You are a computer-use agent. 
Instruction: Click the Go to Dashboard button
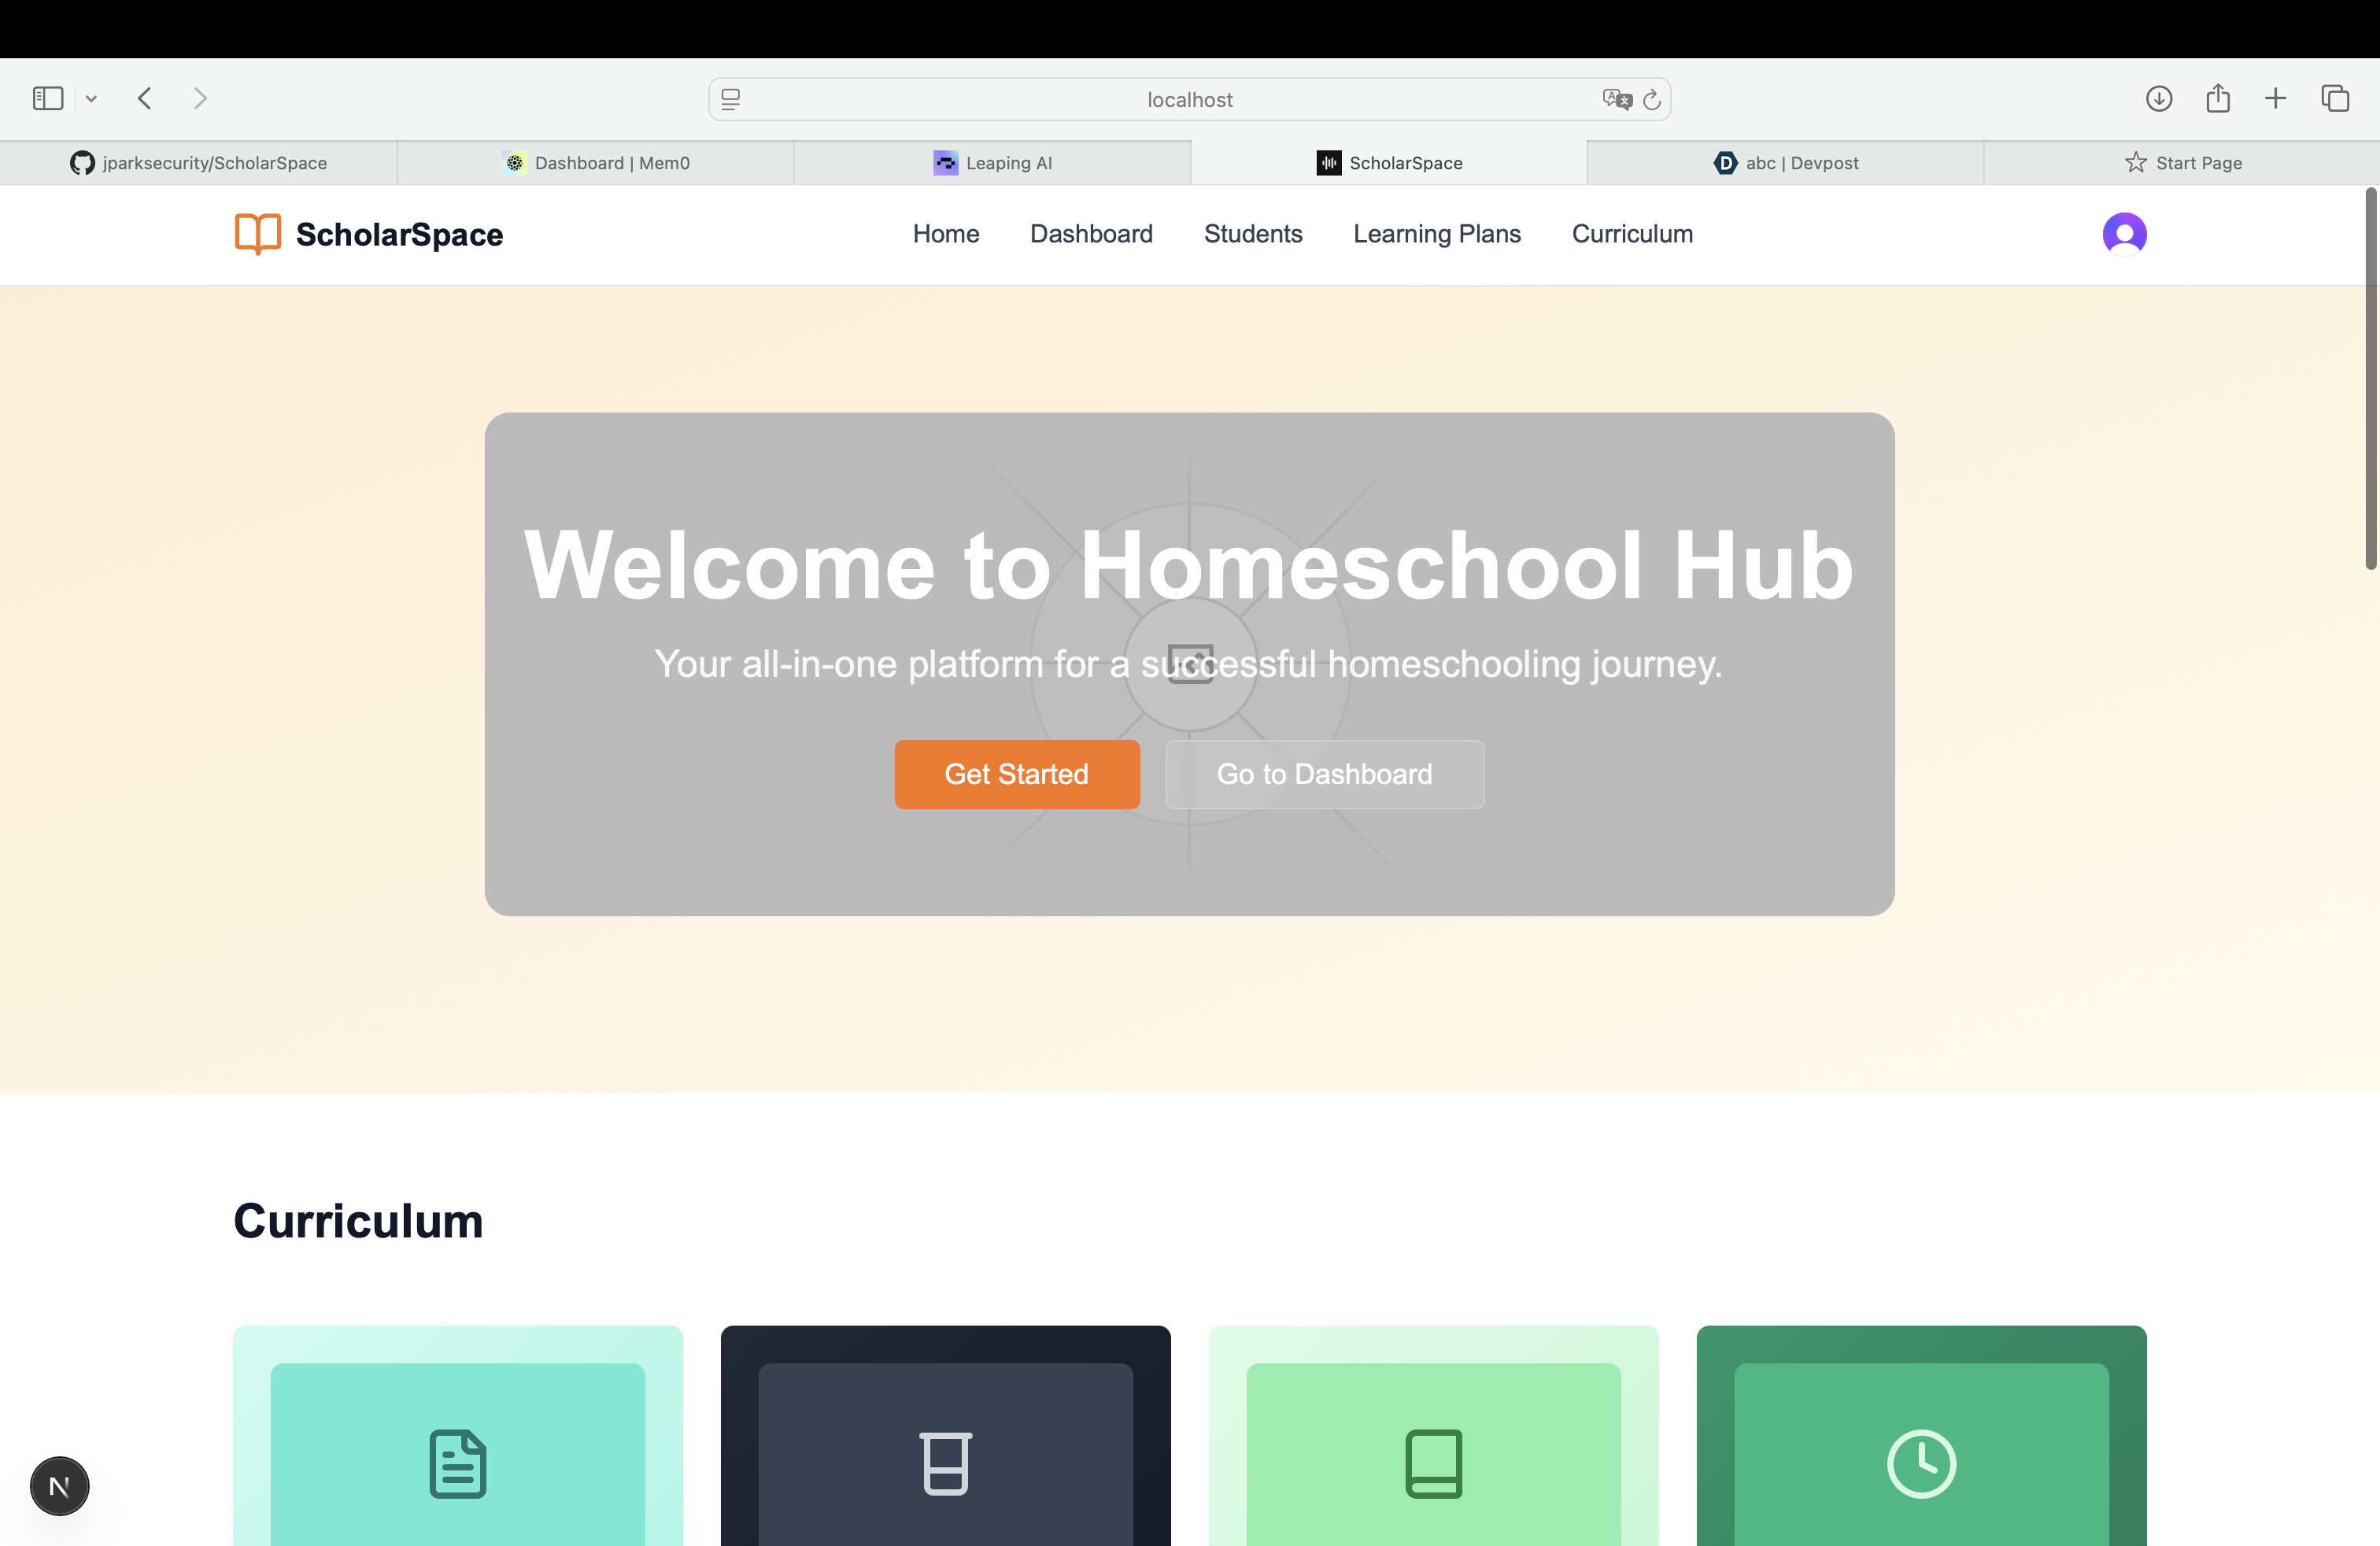pyautogui.click(x=1324, y=774)
